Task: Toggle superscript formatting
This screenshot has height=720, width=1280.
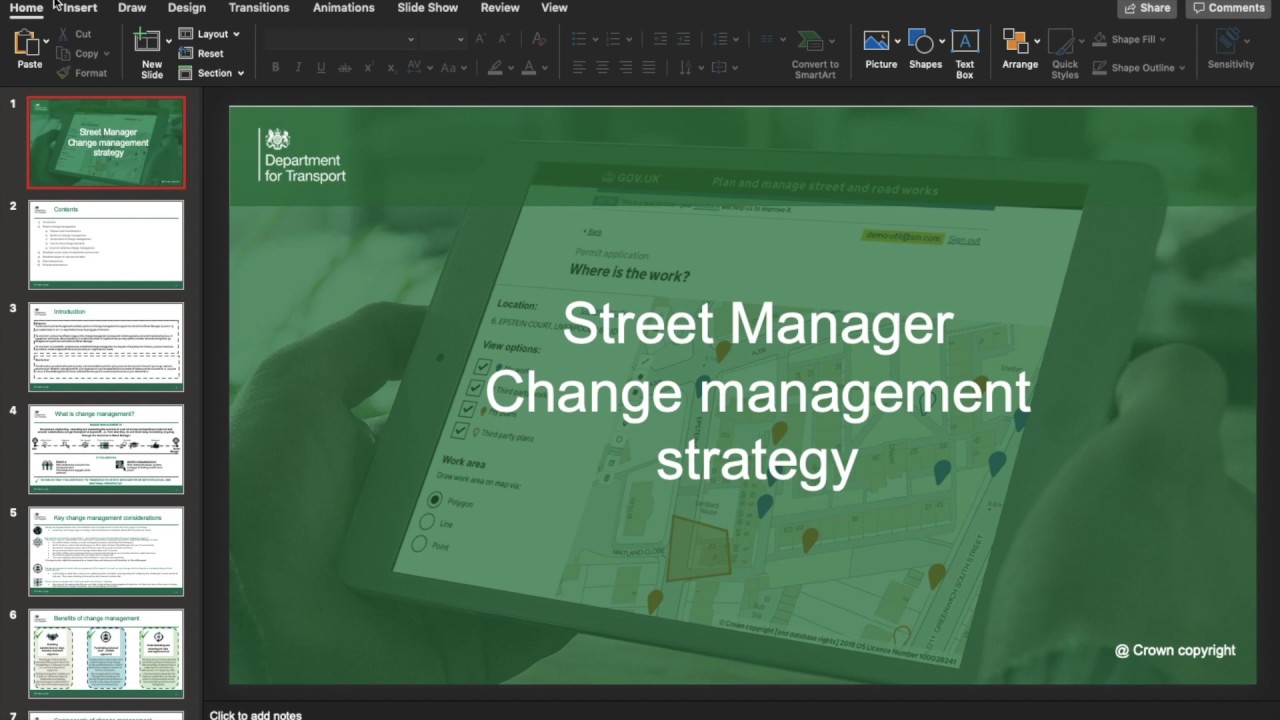Action: pyautogui.click(x=369, y=68)
